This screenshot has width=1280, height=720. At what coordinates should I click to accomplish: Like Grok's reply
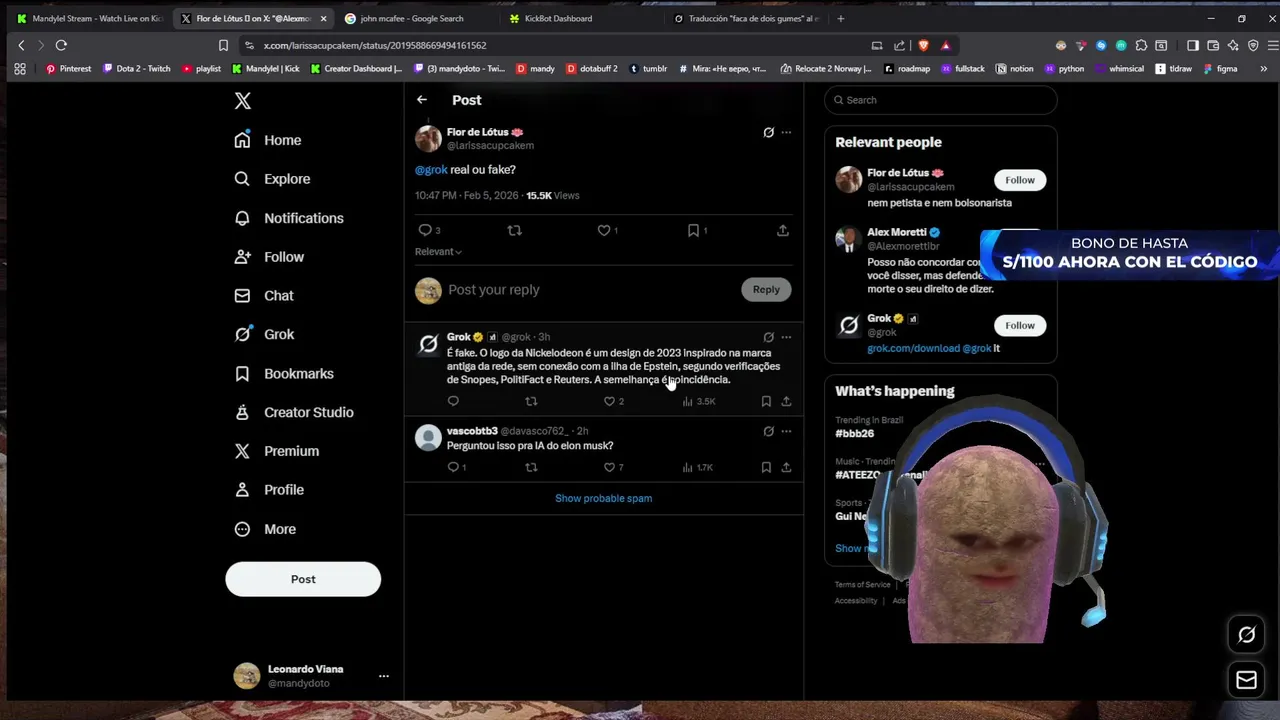(609, 401)
